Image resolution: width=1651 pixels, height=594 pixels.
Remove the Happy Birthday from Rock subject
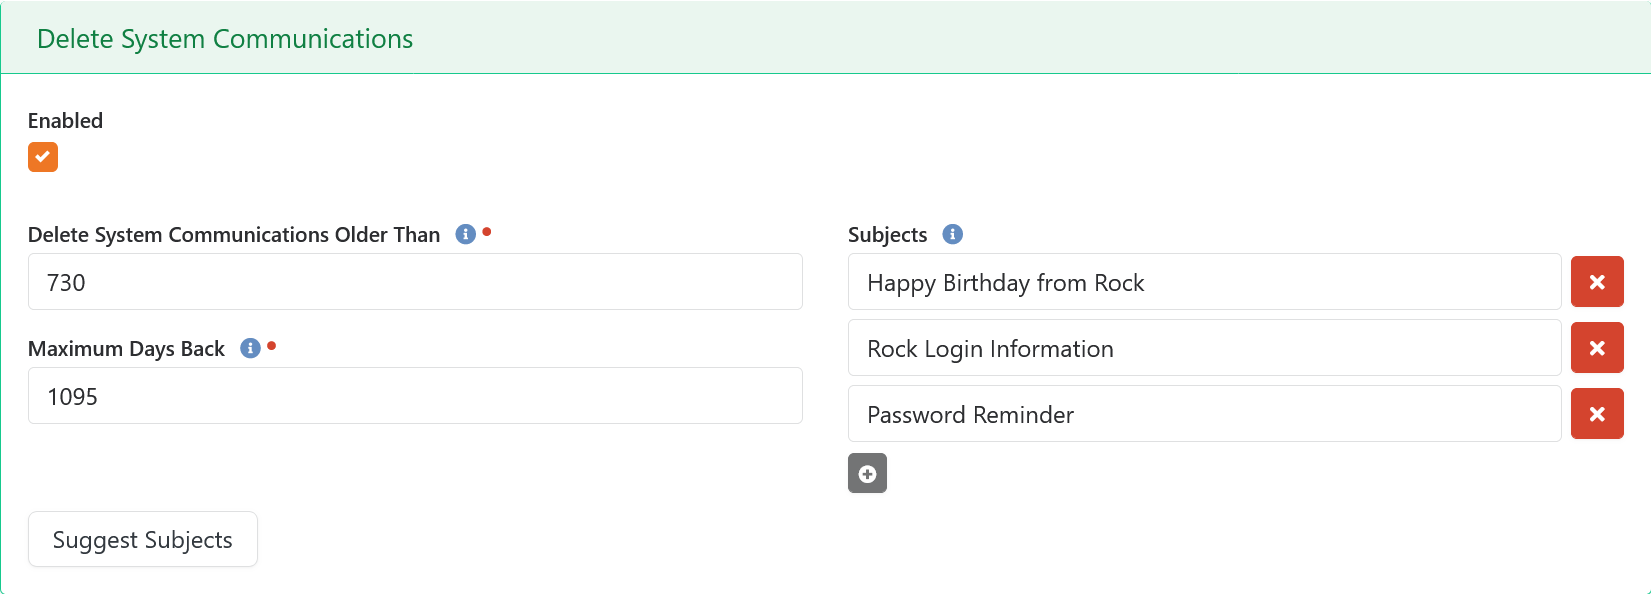coord(1596,282)
